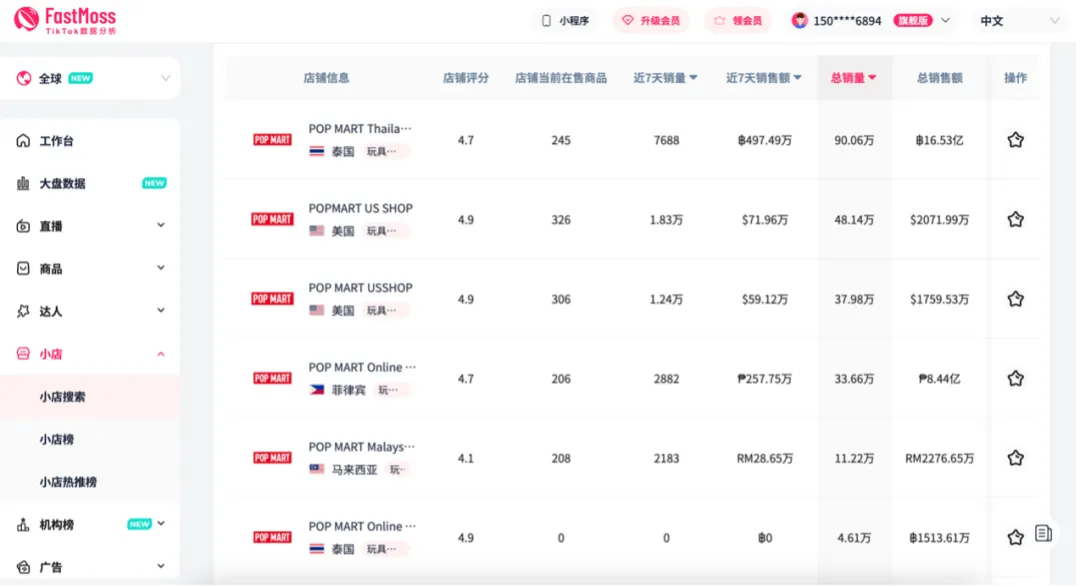Click the globe icon beside 全球
This screenshot has width=1080, height=587.
[x=24, y=79]
